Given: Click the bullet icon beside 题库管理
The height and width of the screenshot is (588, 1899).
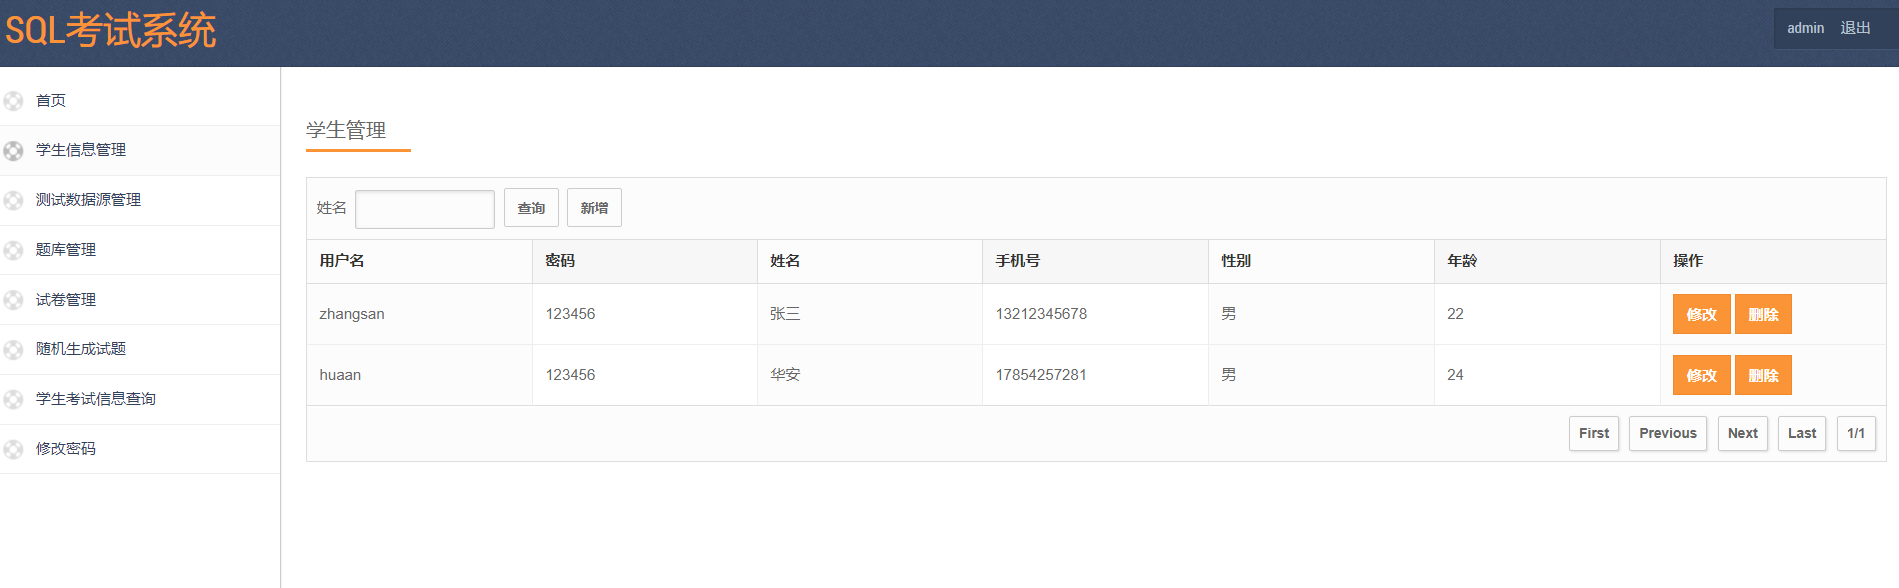Looking at the screenshot, I should coord(13,250).
